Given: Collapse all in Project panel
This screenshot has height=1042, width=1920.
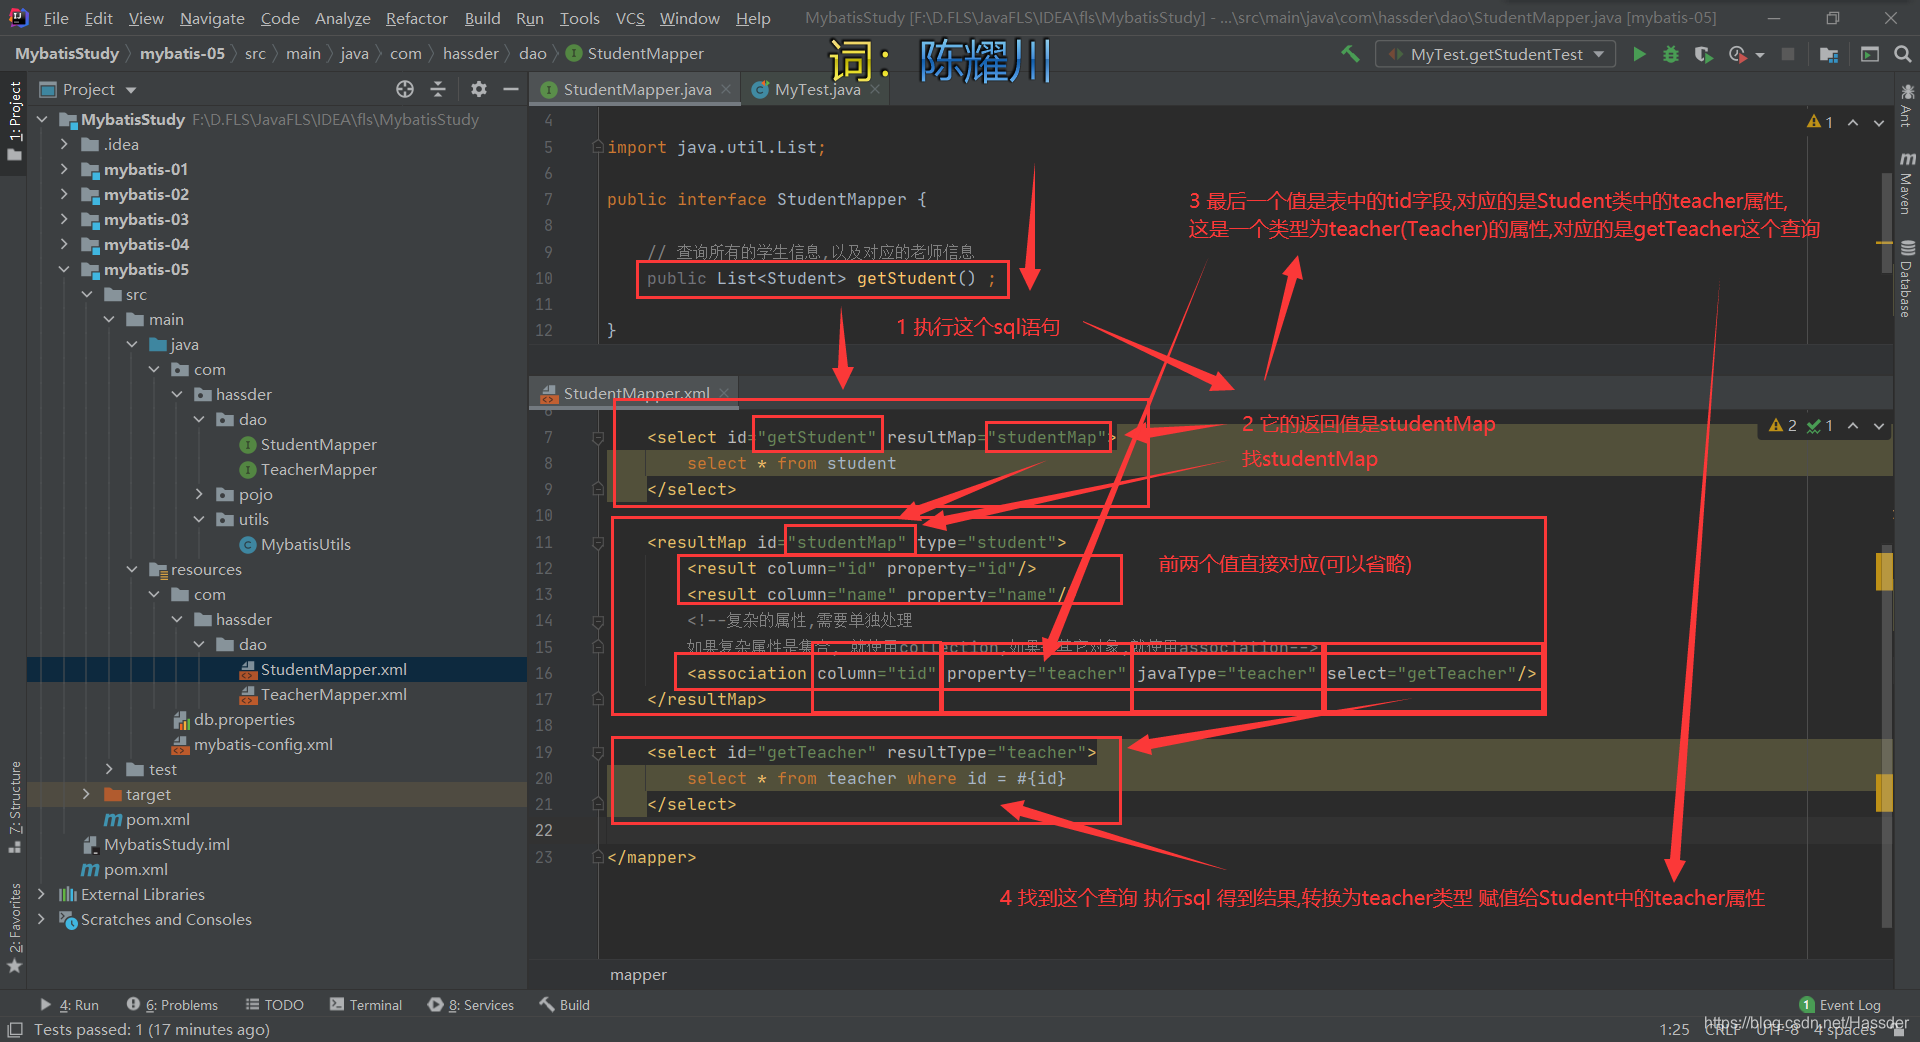Looking at the screenshot, I should pyautogui.click(x=438, y=89).
